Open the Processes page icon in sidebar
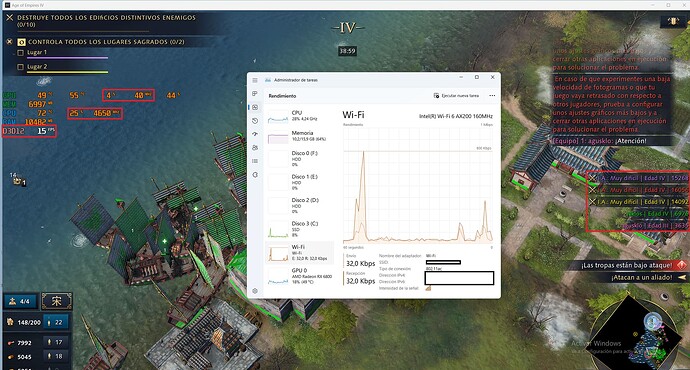 [x=255, y=94]
